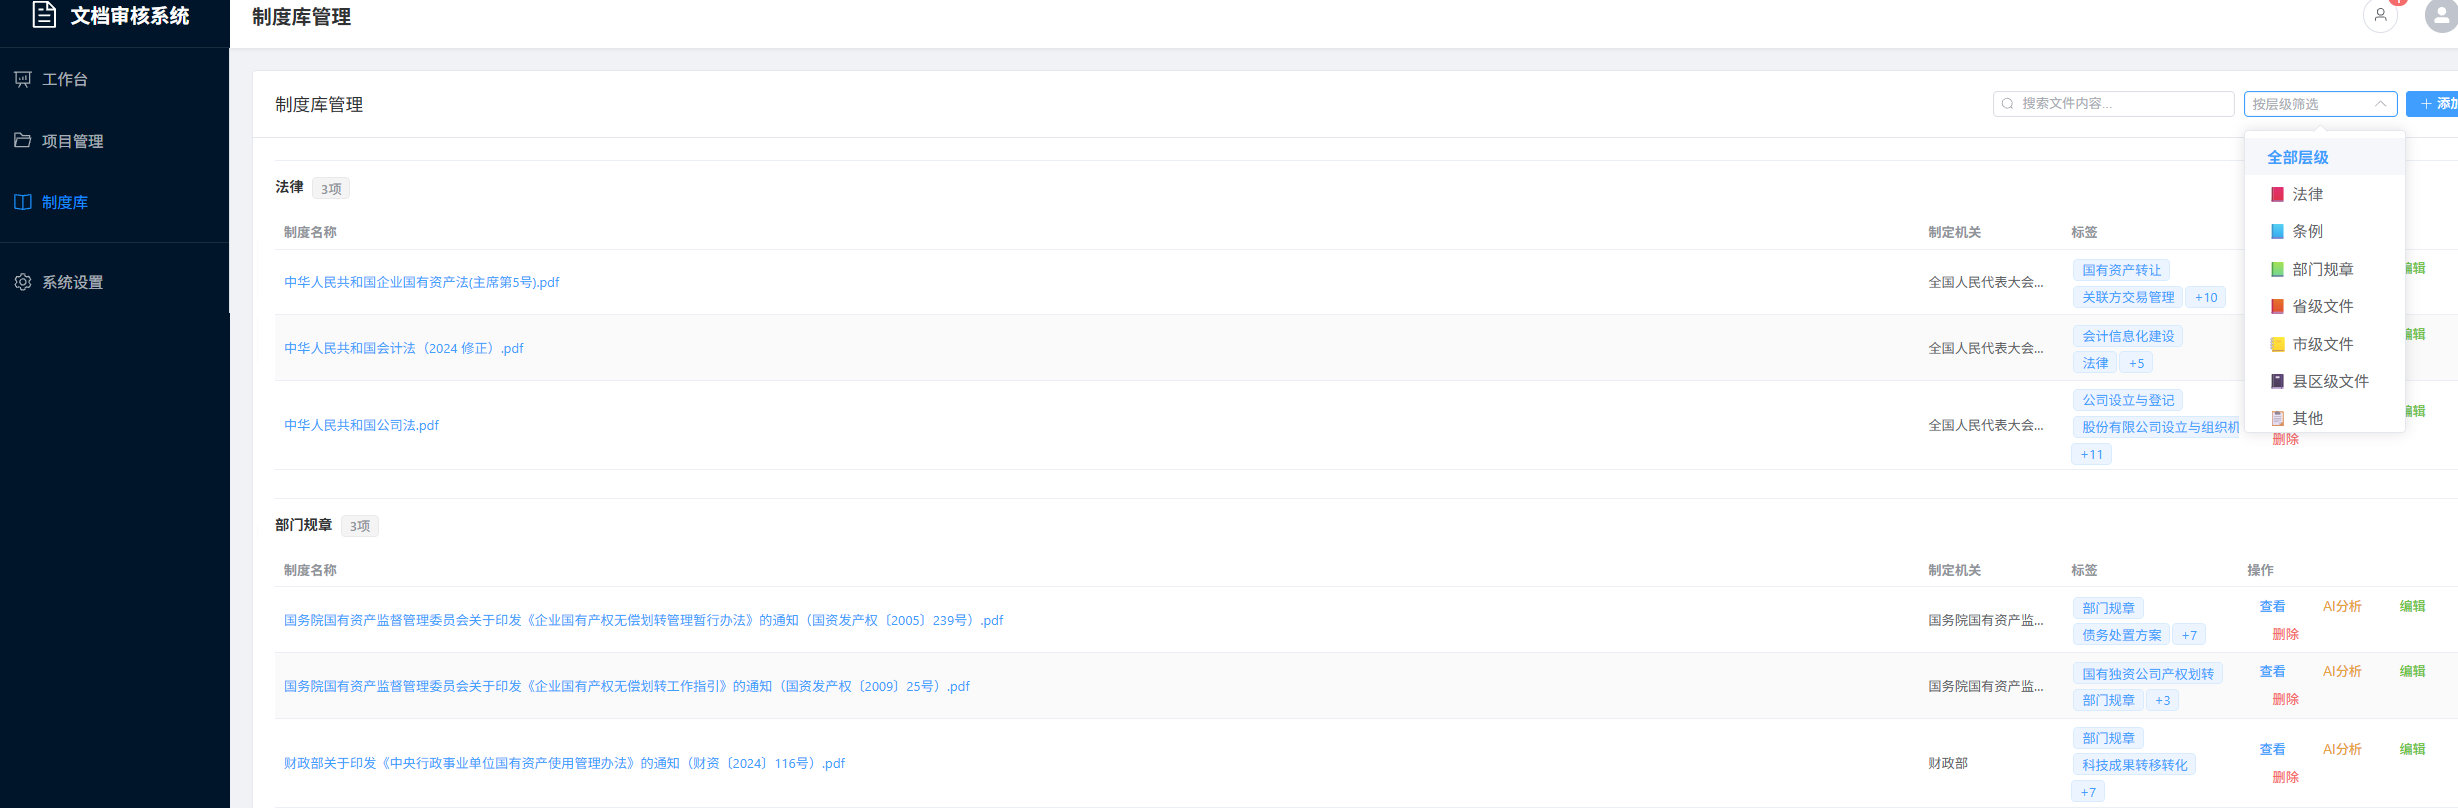Click the document icon in app logo
The width and height of the screenshot is (2458, 808).
pos(44,14)
